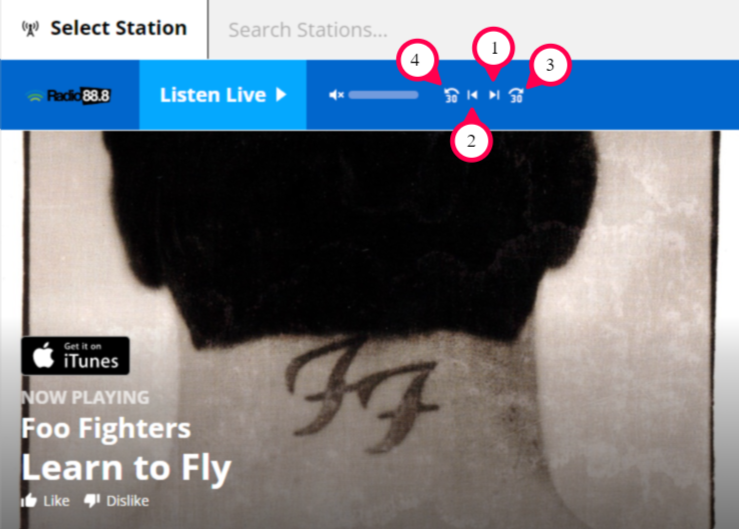Image resolution: width=739 pixels, height=529 pixels.
Task: Click the Like text label
Action: coord(56,501)
